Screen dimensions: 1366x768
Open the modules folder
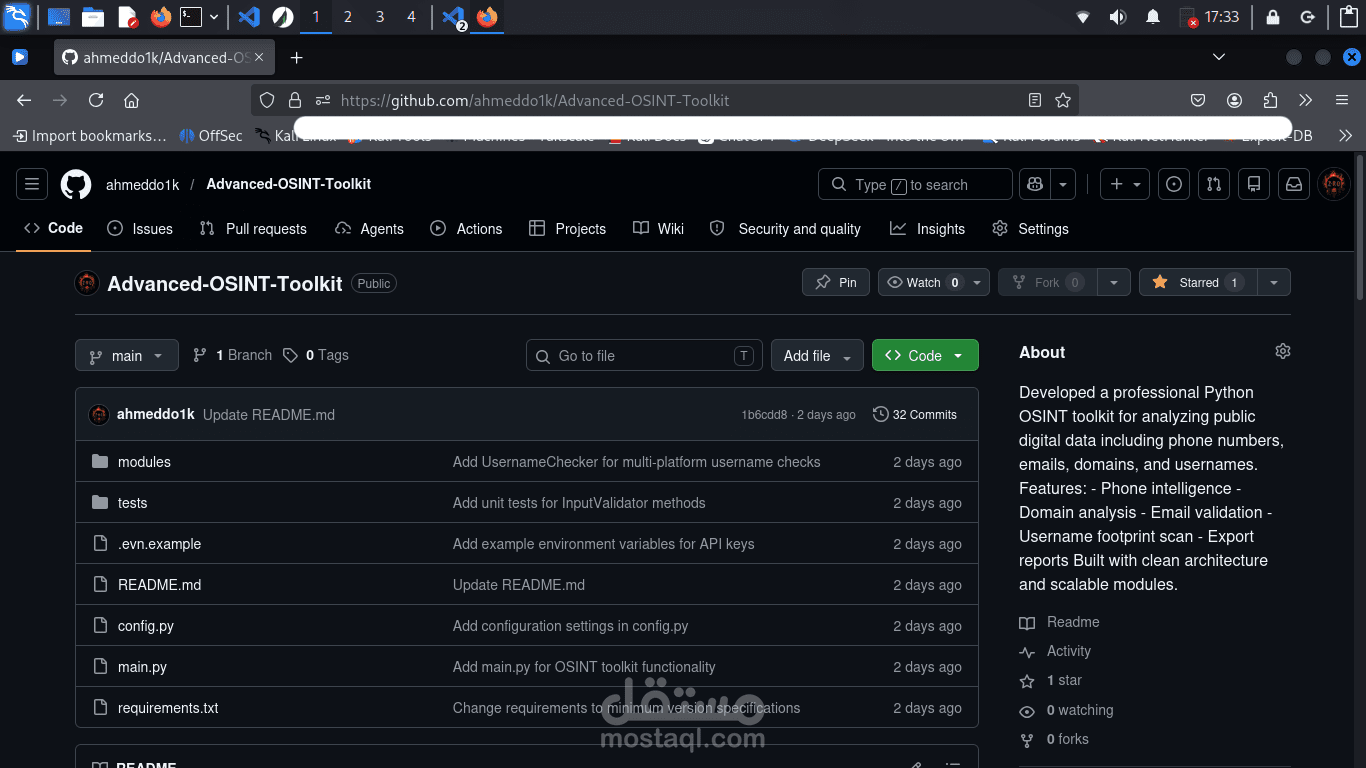(144, 462)
